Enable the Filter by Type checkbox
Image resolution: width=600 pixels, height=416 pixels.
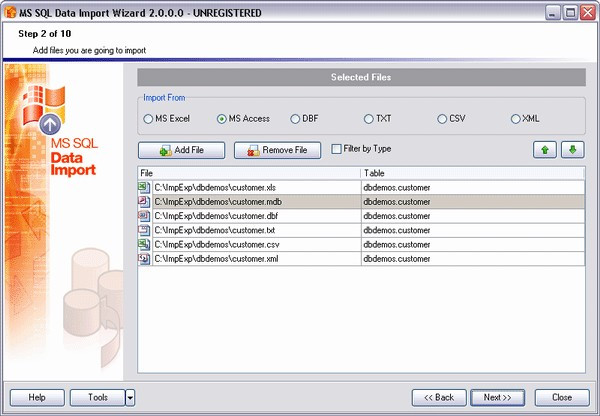[336, 149]
